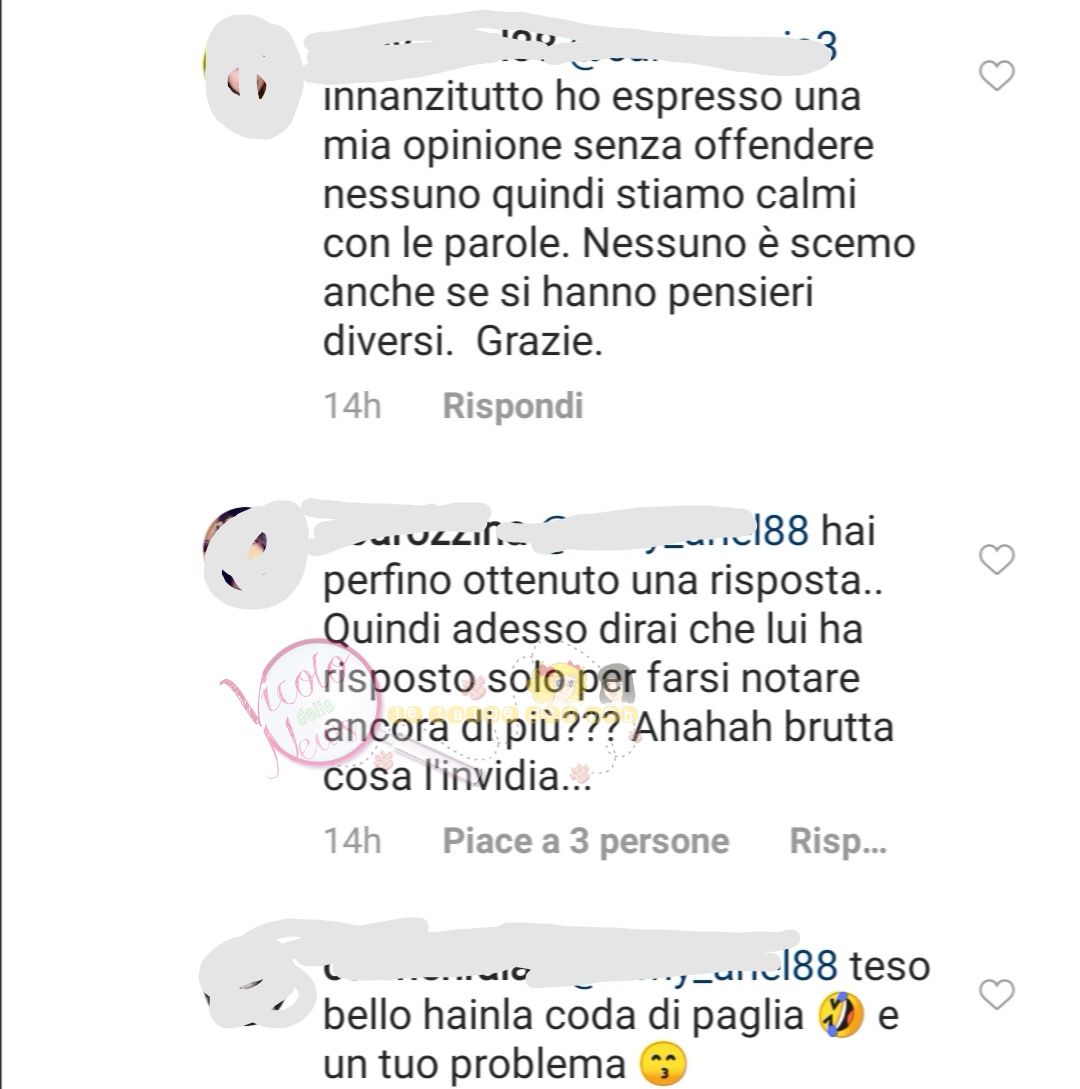Like the comment starting with 'innanzitutto ho espresso'
The image size is (1080, 1089).
click(997, 76)
